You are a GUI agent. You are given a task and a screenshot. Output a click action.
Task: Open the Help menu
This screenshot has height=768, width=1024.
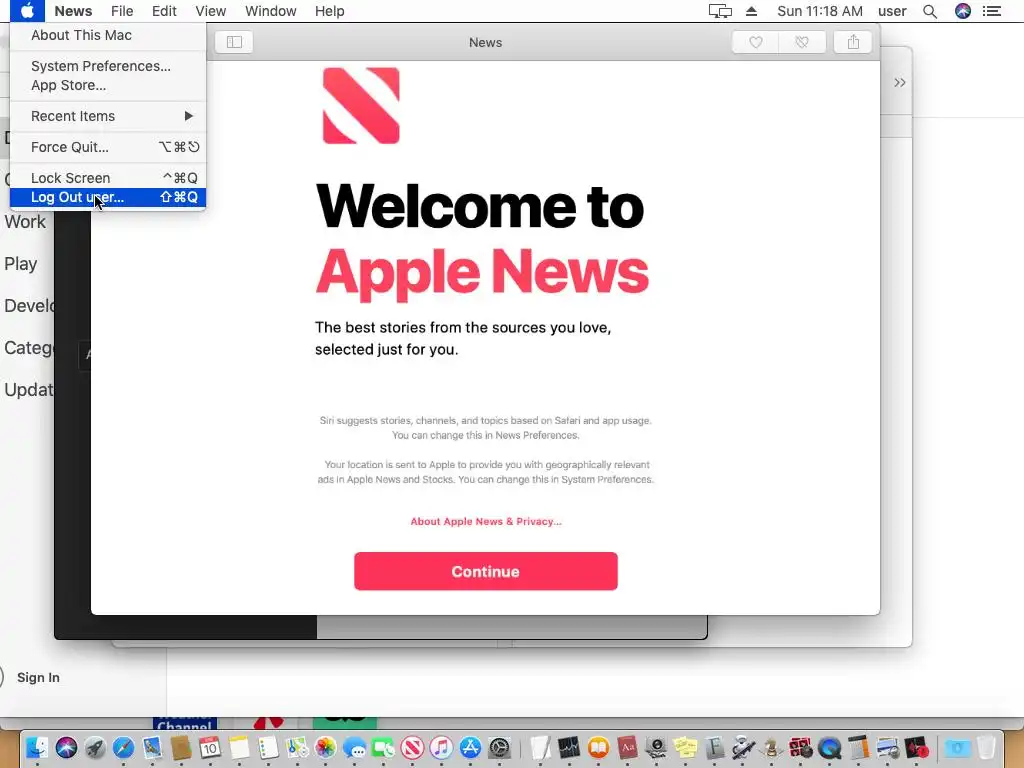(329, 11)
